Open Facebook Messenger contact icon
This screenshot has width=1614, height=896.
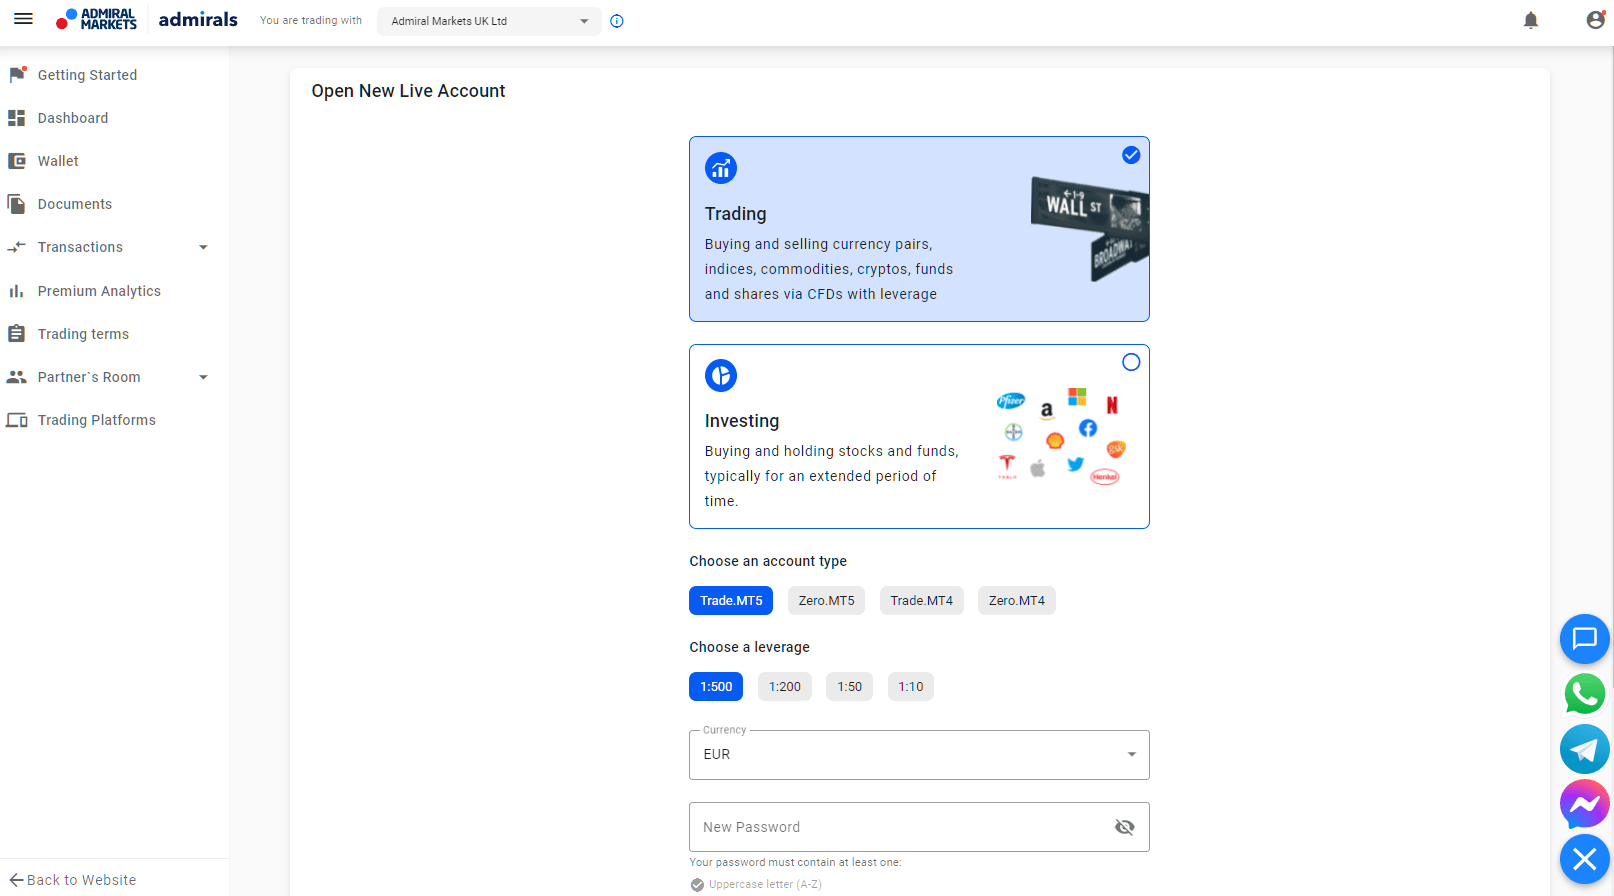(1585, 804)
